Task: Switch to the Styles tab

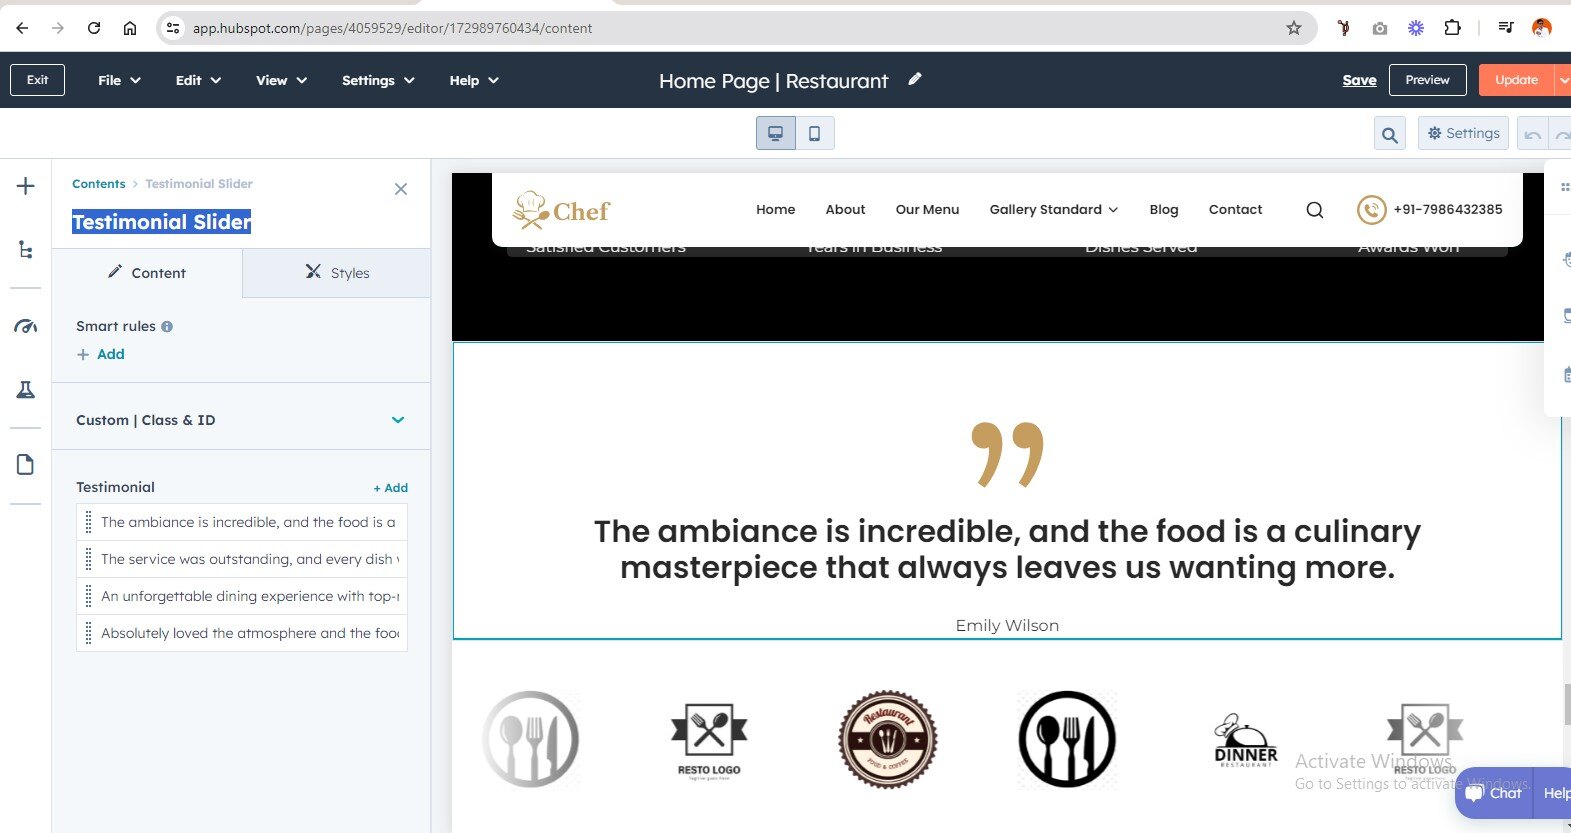Action: 337,273
